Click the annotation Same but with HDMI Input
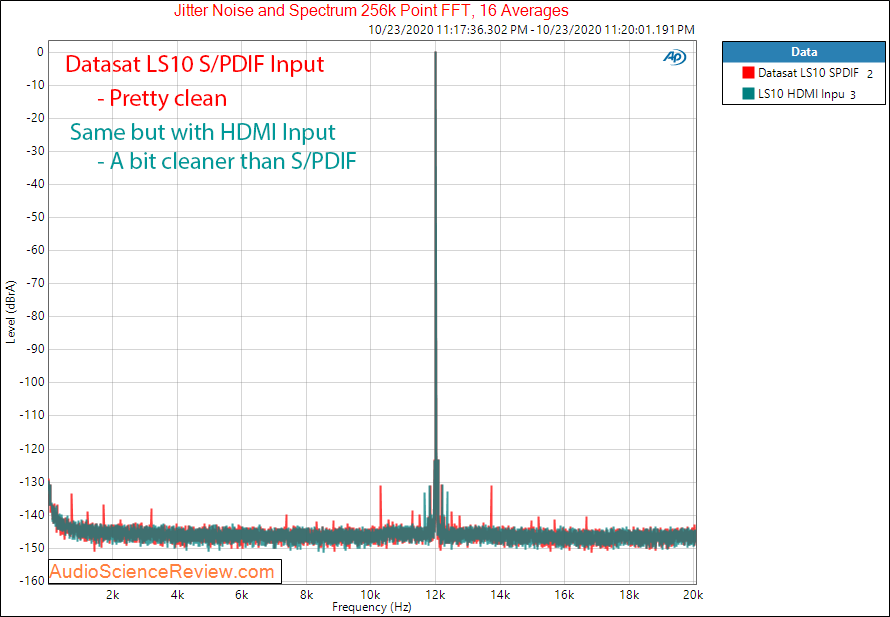Viewport: 890px width, 617px height. [x=203, y=132]
